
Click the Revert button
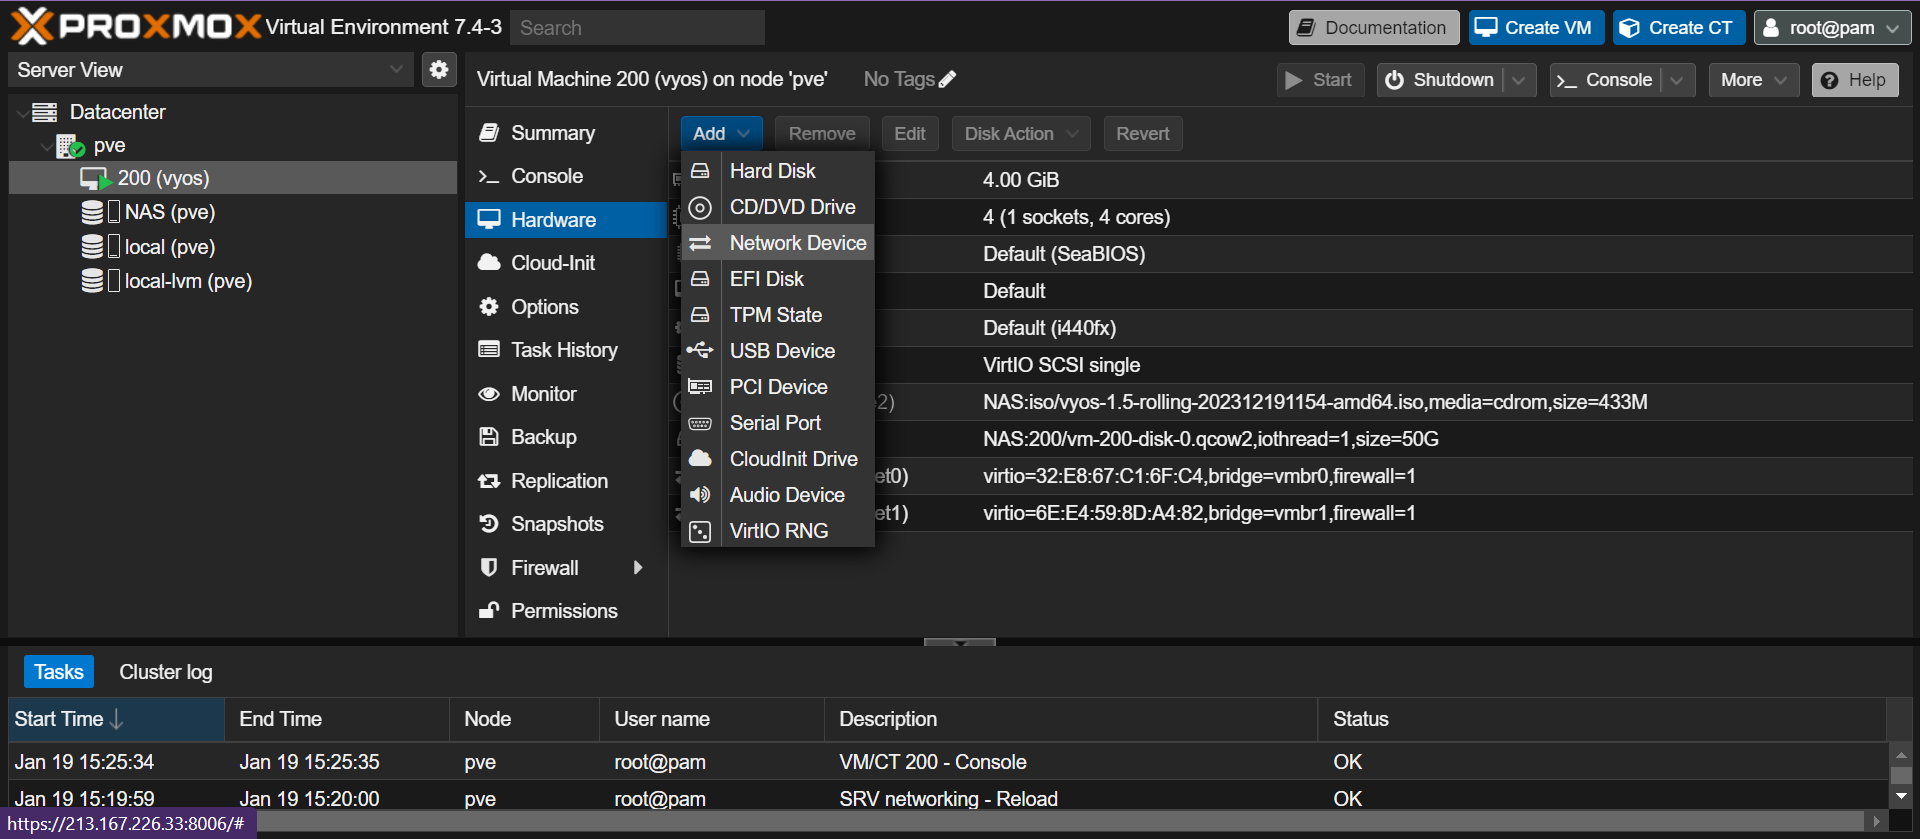[x=1143, y=134]
